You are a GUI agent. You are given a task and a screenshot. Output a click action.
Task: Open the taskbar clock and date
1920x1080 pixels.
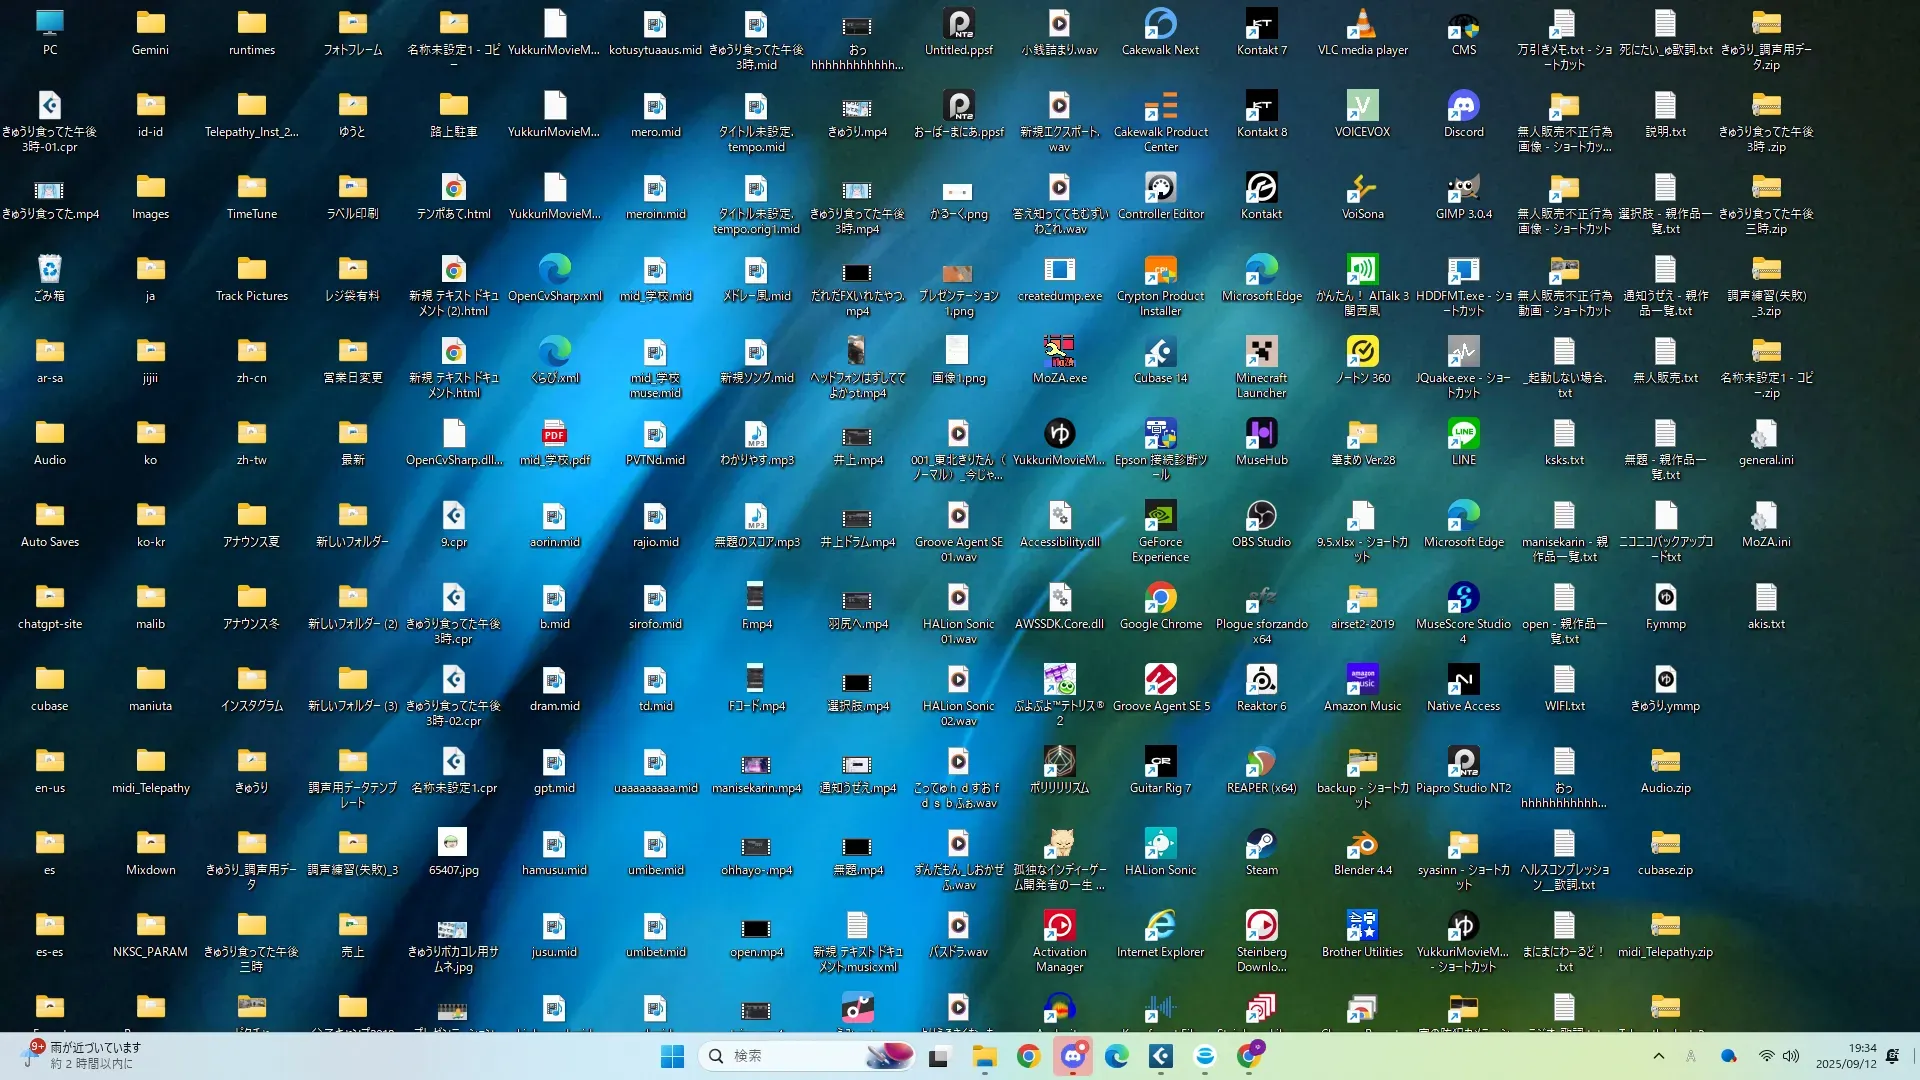1846,1056
